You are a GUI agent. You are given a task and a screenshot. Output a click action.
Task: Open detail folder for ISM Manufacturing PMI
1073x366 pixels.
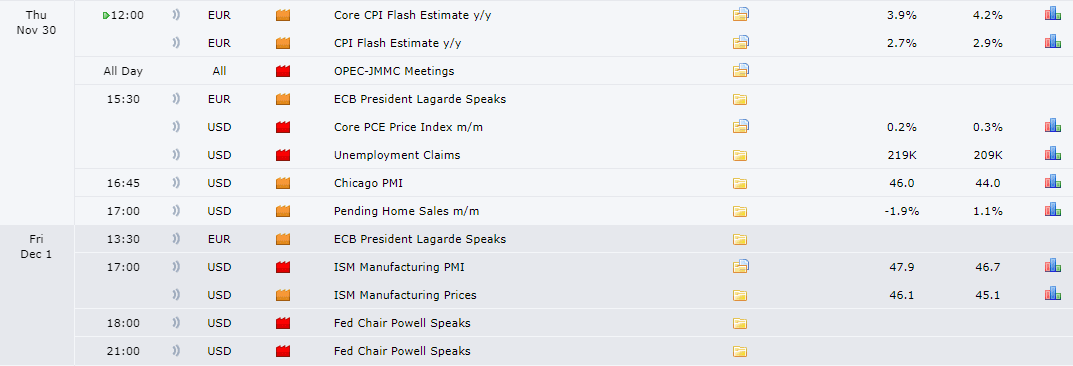[740, 267]
